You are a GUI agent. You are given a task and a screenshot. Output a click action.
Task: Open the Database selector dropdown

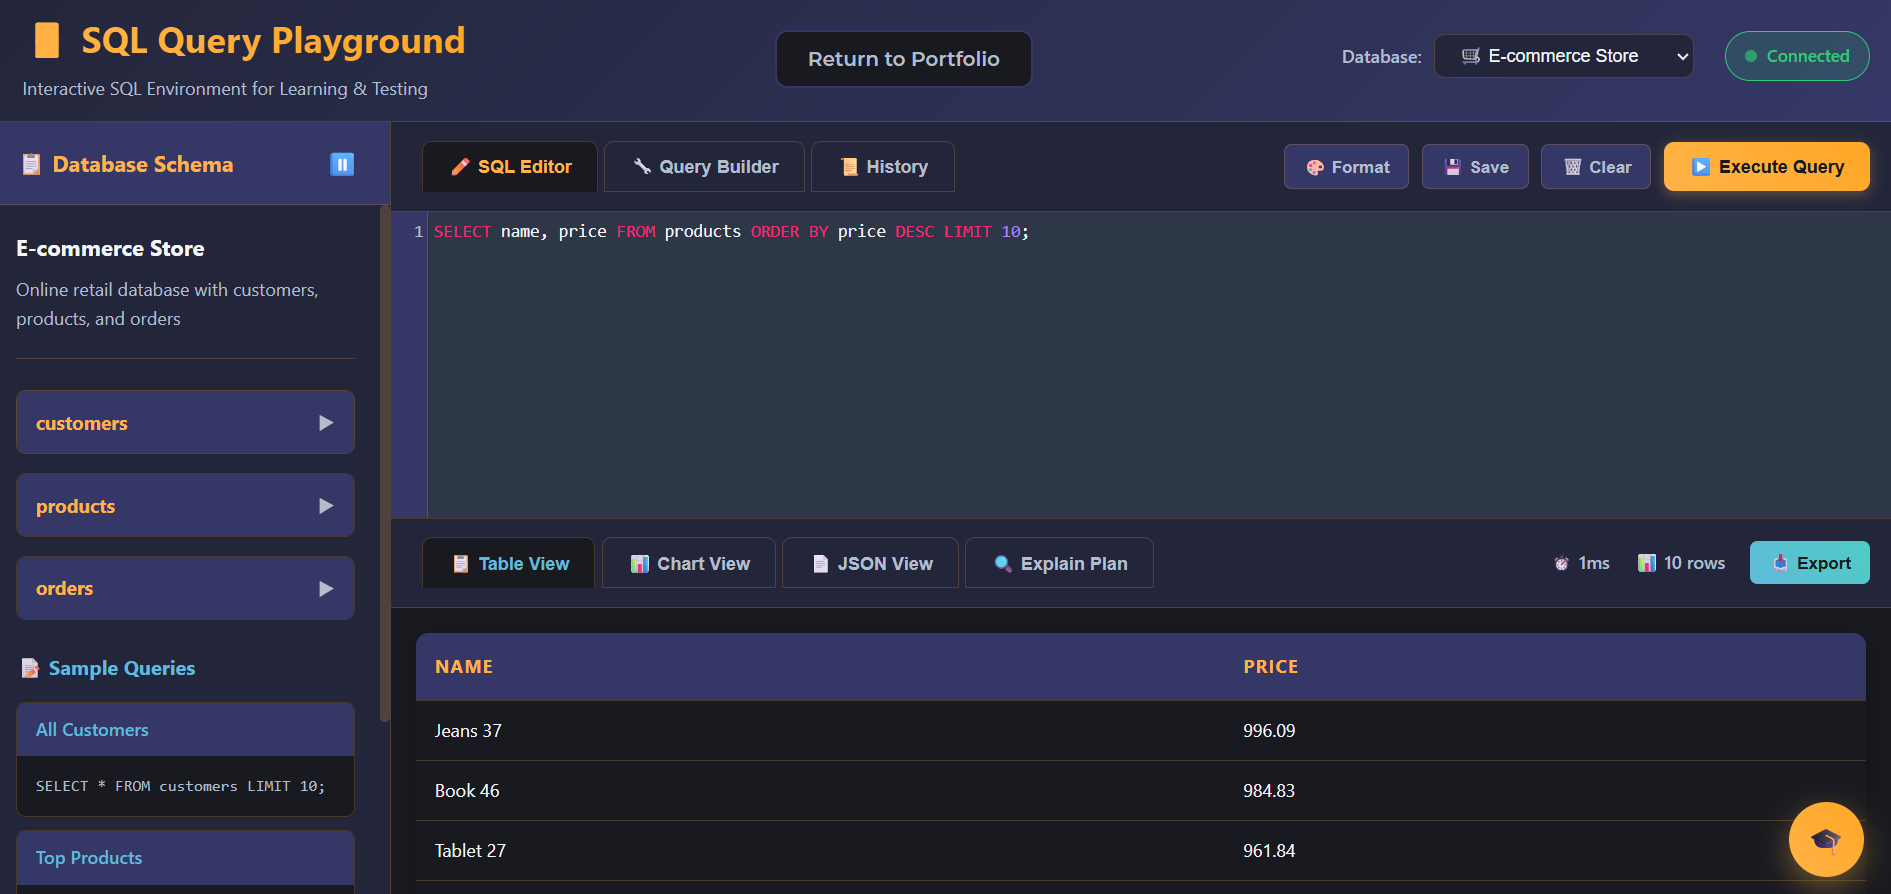coord(1563,56)
